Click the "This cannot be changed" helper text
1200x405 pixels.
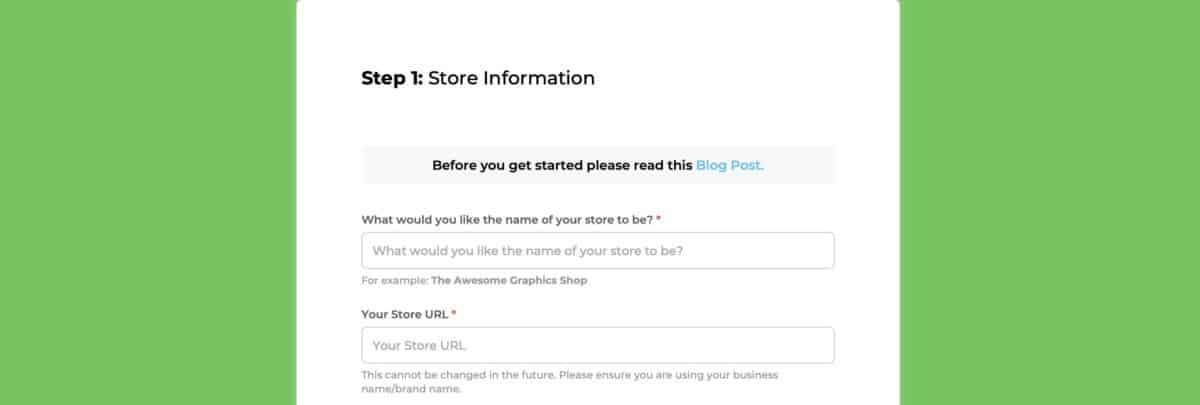[570, 375]
